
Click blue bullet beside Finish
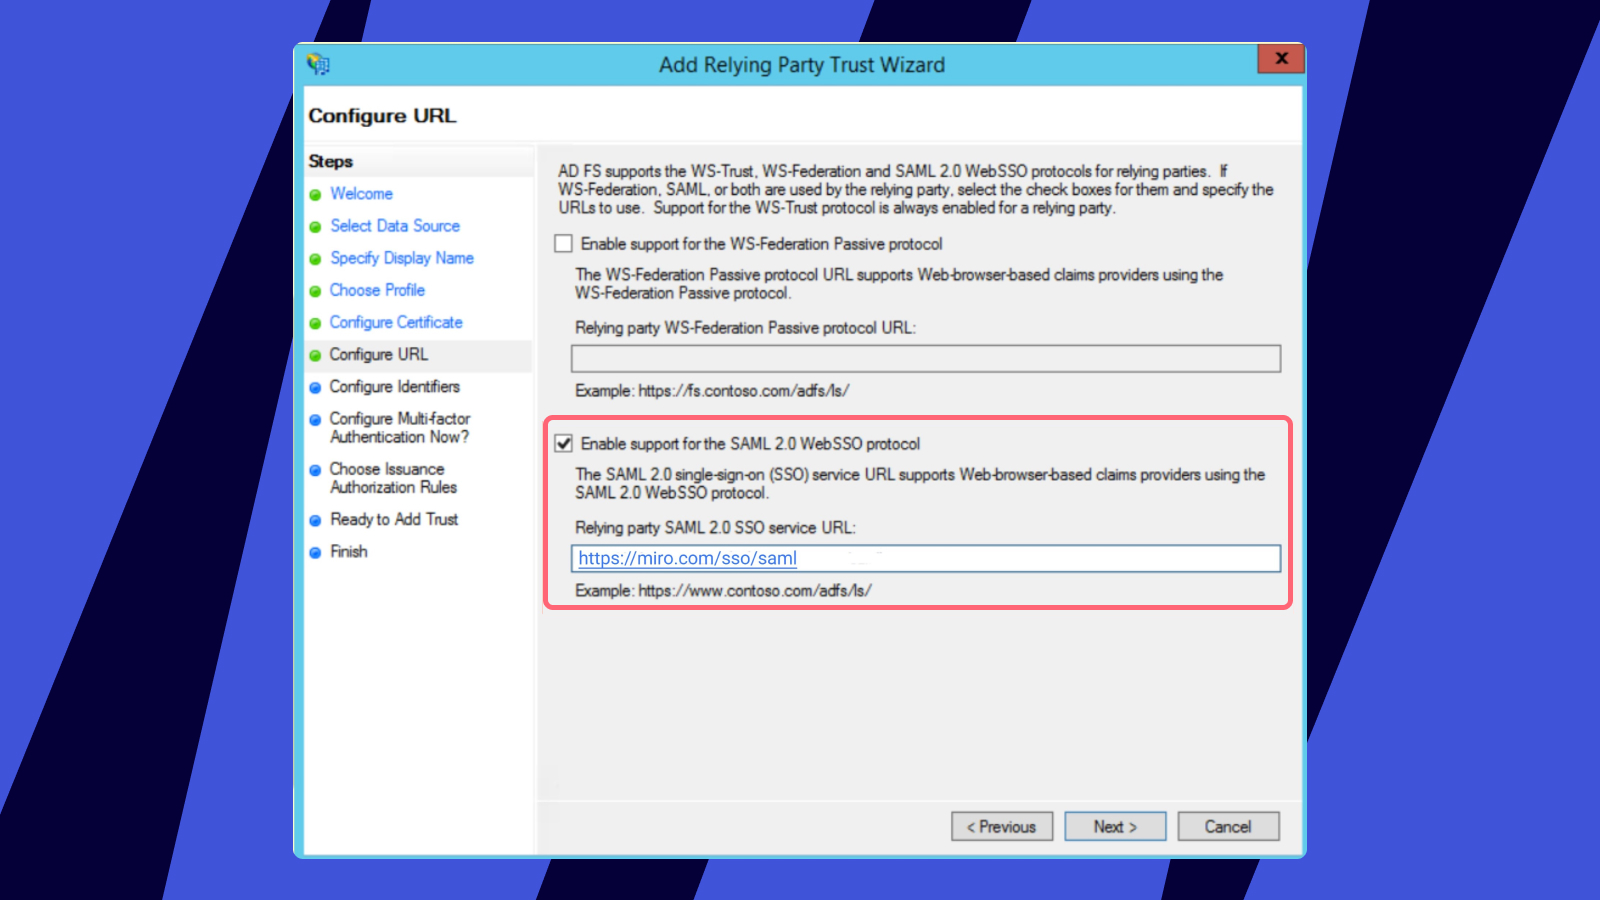[x=315, y=552]
